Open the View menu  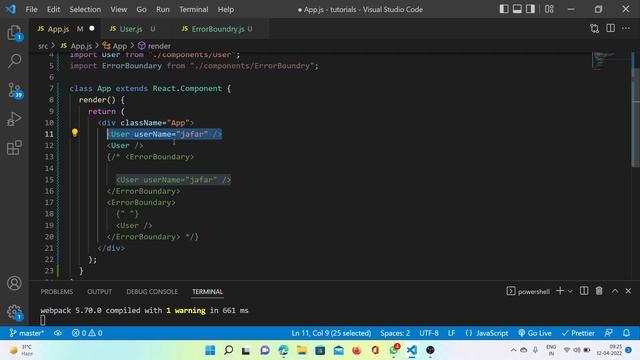[118, 9]
